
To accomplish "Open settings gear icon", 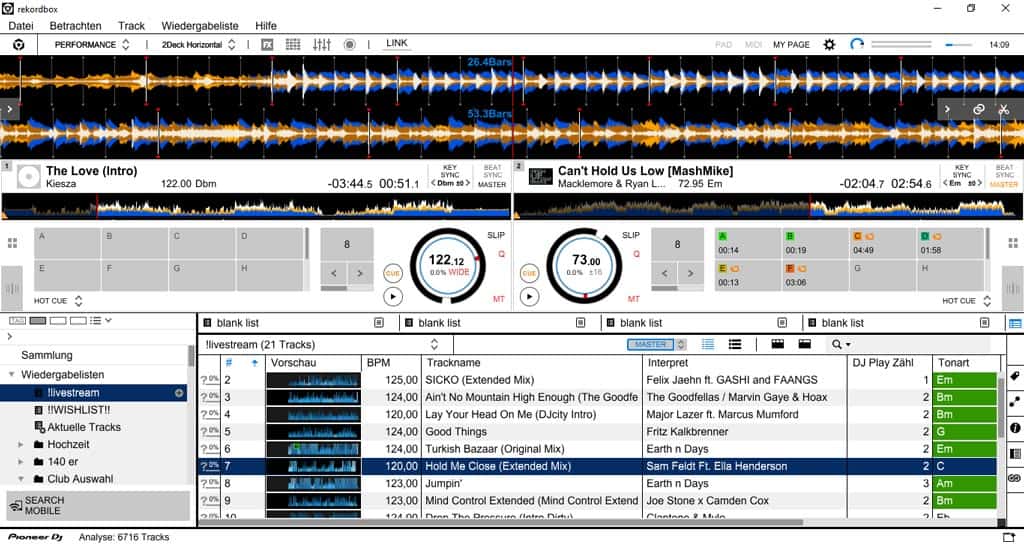I will coord(829,44).
